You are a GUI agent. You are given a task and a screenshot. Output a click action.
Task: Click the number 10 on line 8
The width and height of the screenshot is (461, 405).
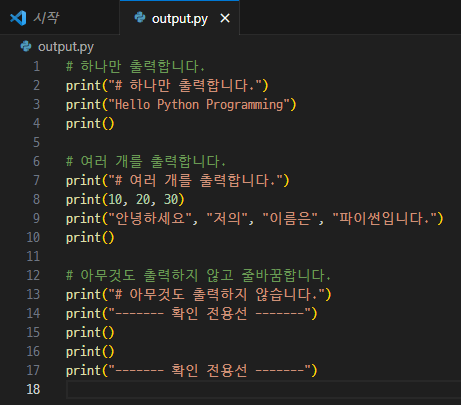click(115, 200)
